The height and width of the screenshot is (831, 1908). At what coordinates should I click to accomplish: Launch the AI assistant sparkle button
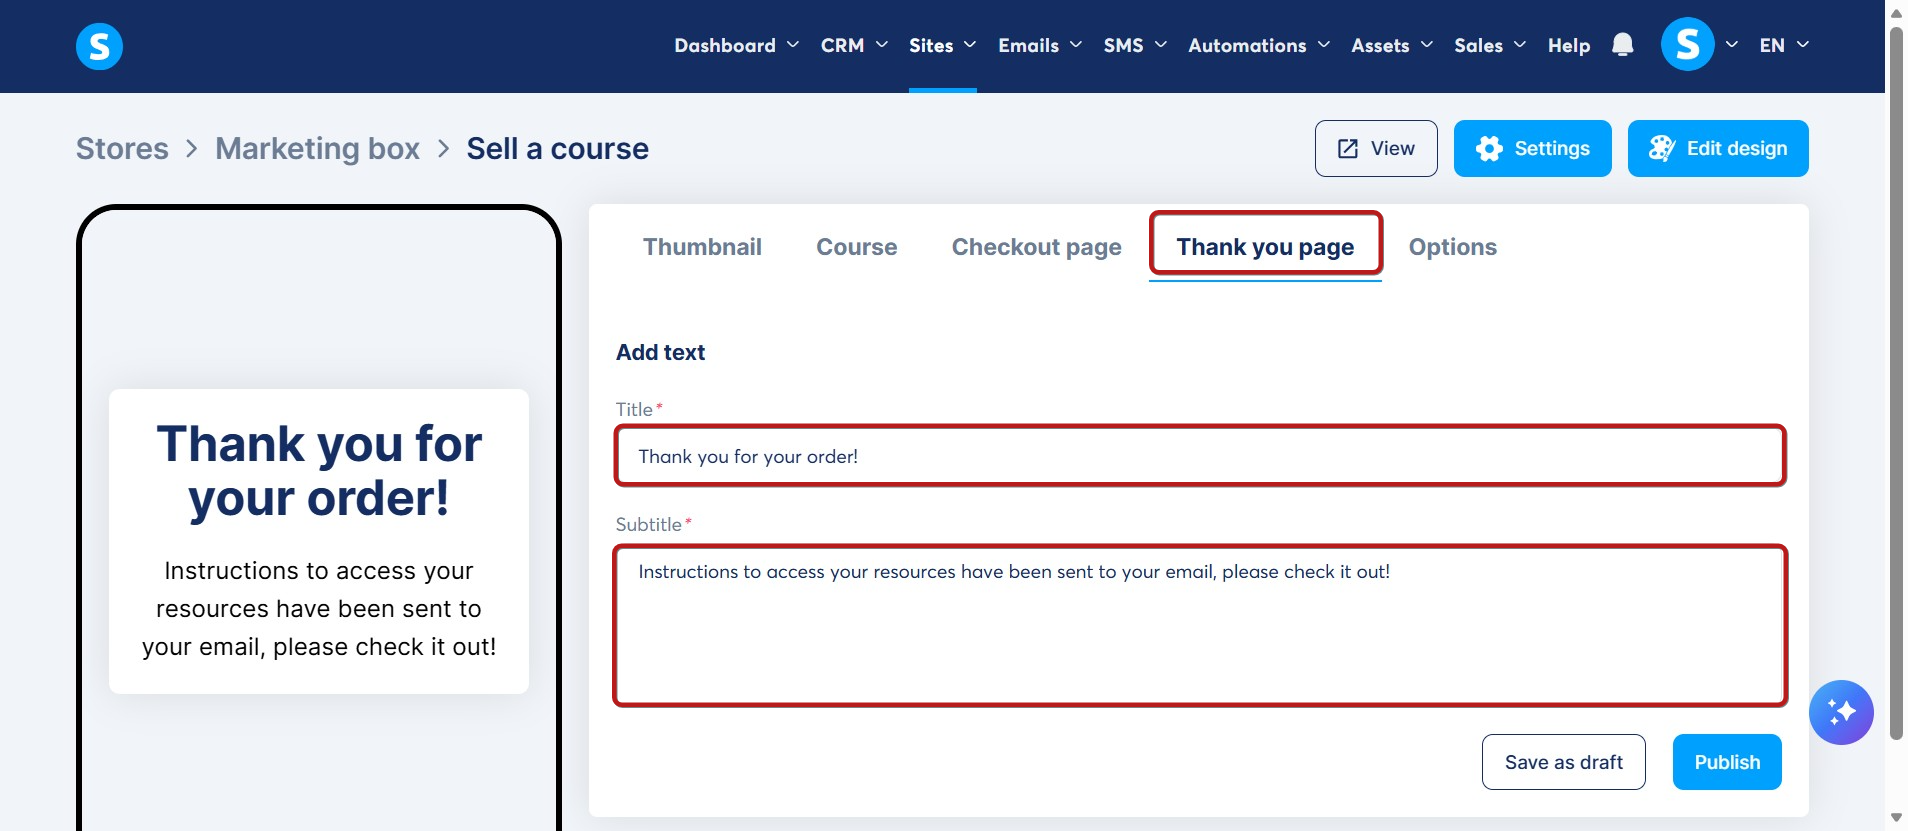click(x=1840, y=712)
